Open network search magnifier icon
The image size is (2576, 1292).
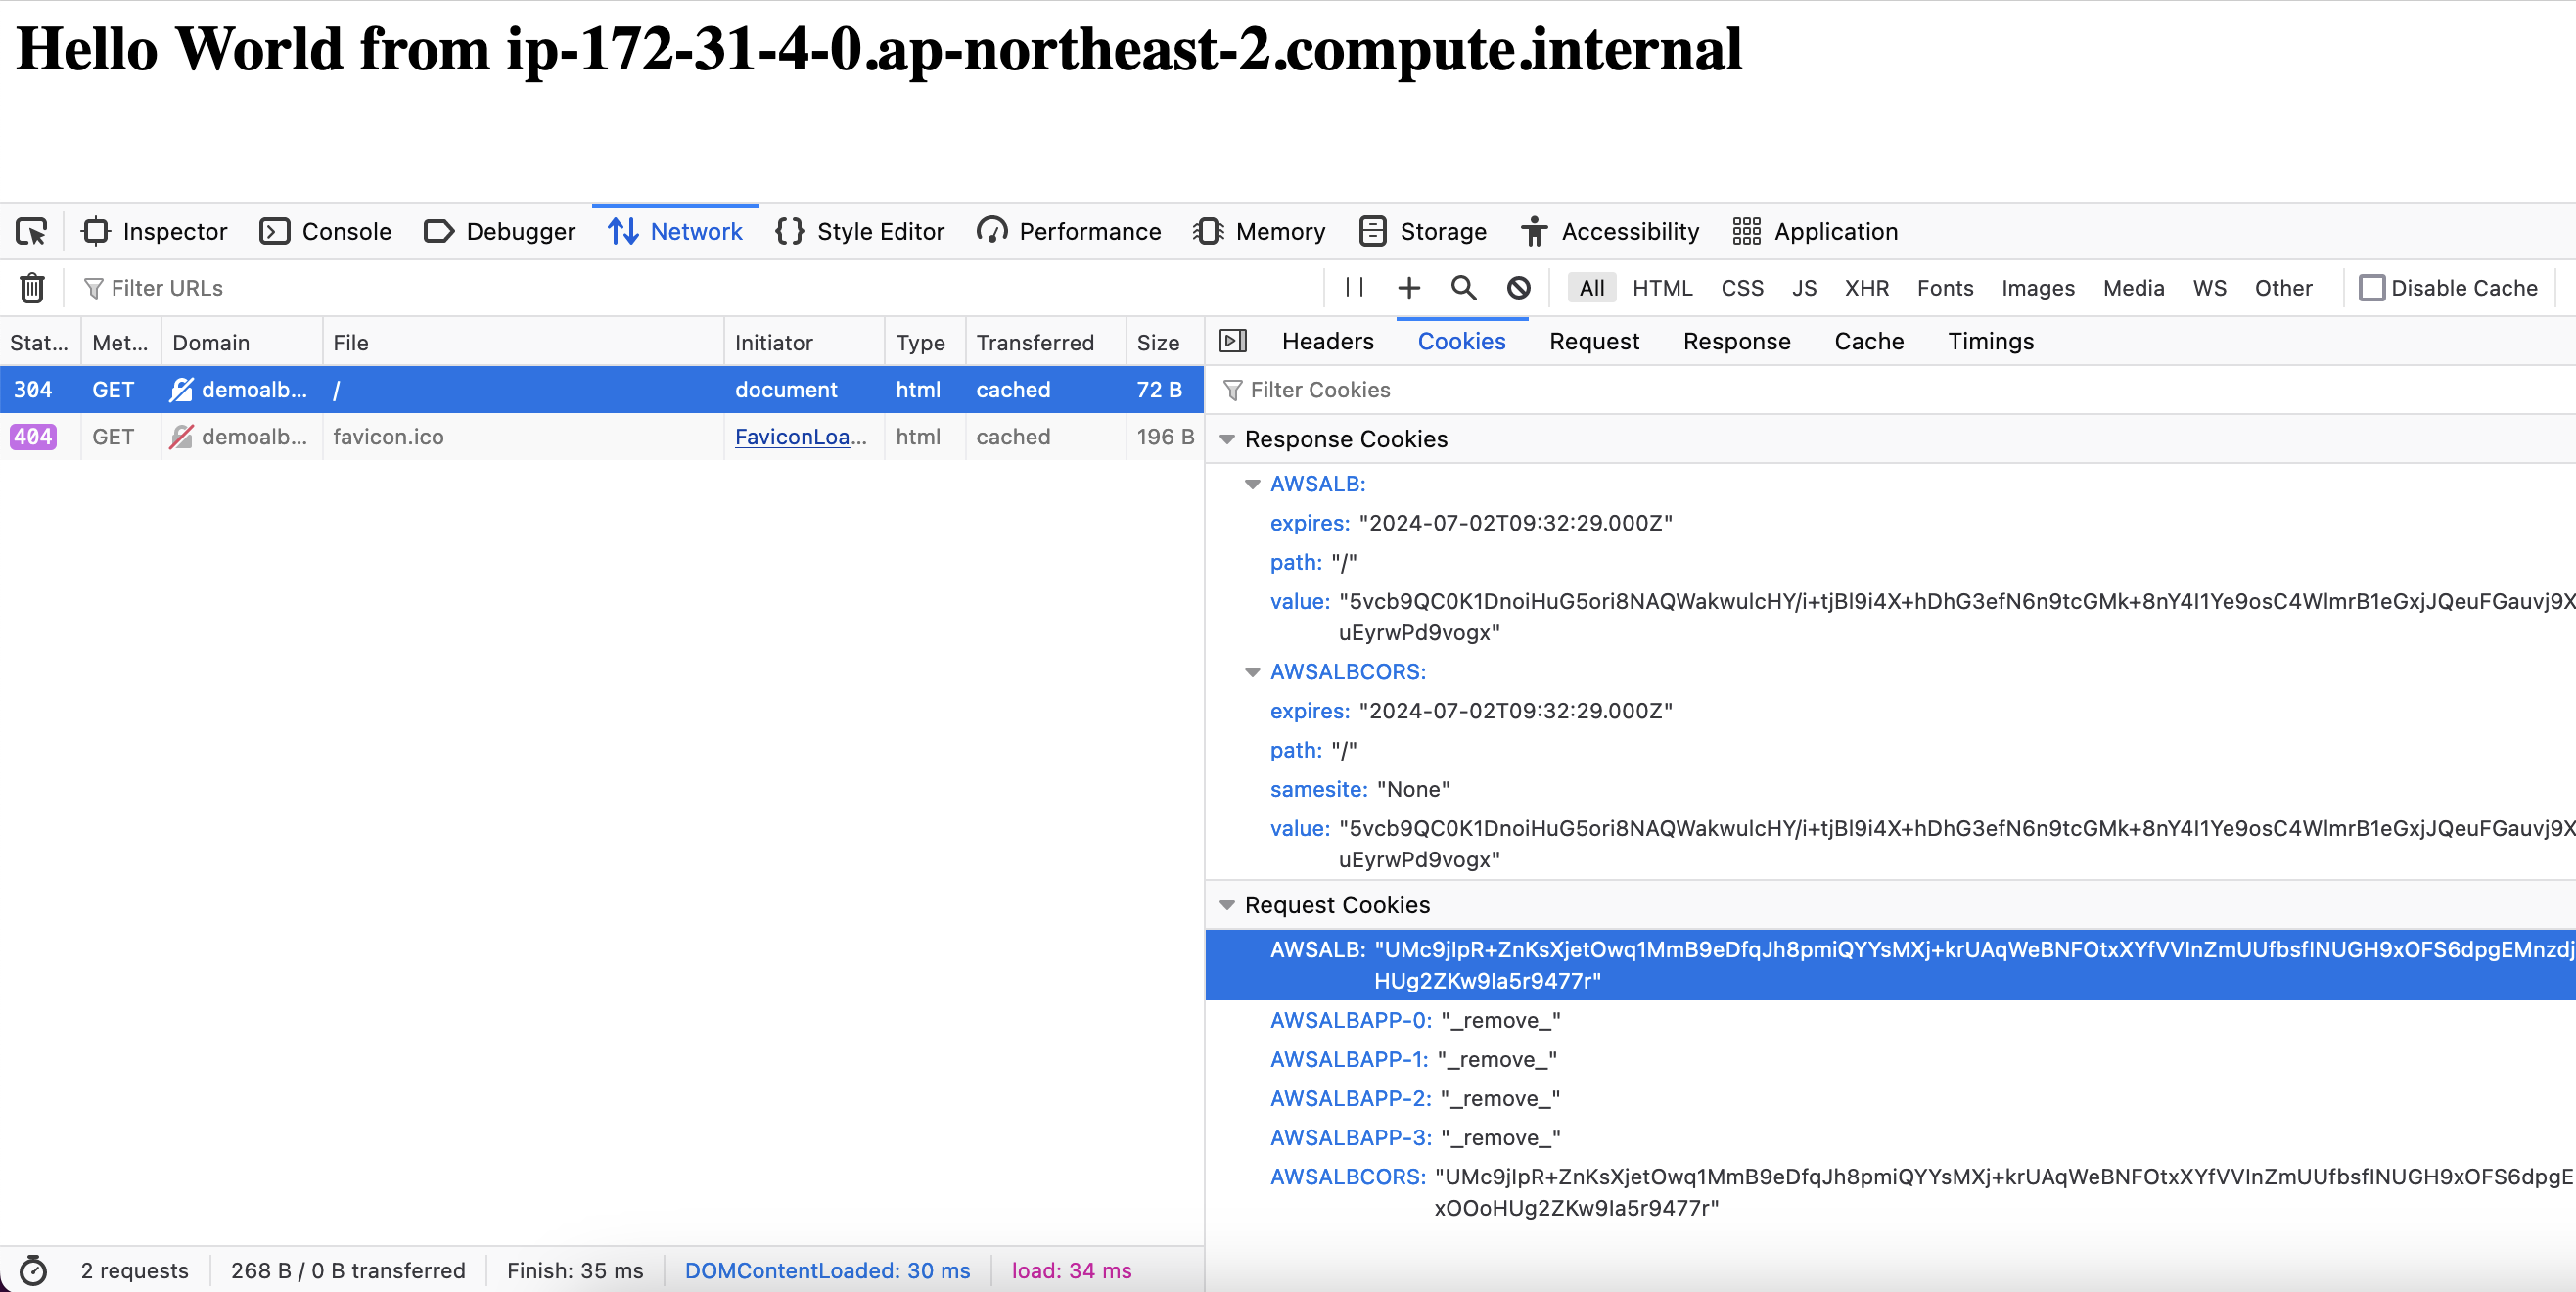pyautogui.click(x=1463, y=288)
